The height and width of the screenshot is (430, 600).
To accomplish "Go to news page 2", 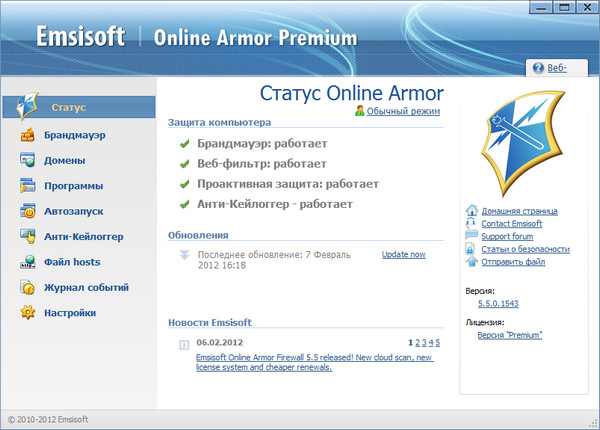I will click(x=418, y=342).
